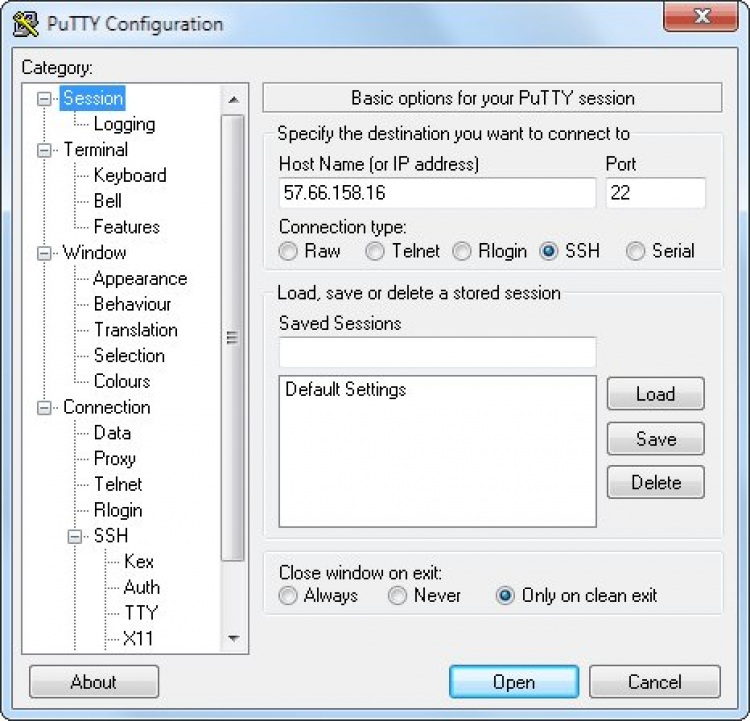Open the Selection settings category
Screen dimensions: 750x721
(x=129, y=355)
